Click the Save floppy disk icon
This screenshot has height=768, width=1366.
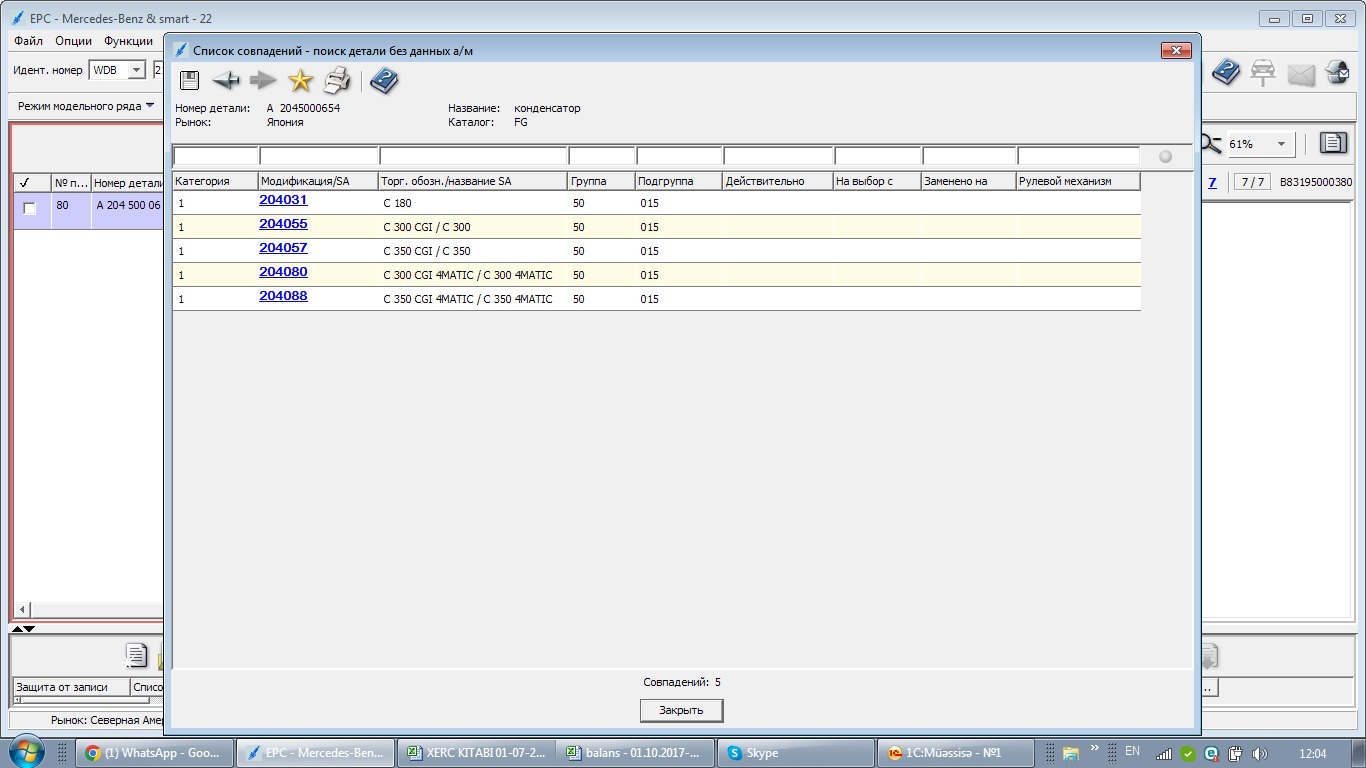[189, 82]
